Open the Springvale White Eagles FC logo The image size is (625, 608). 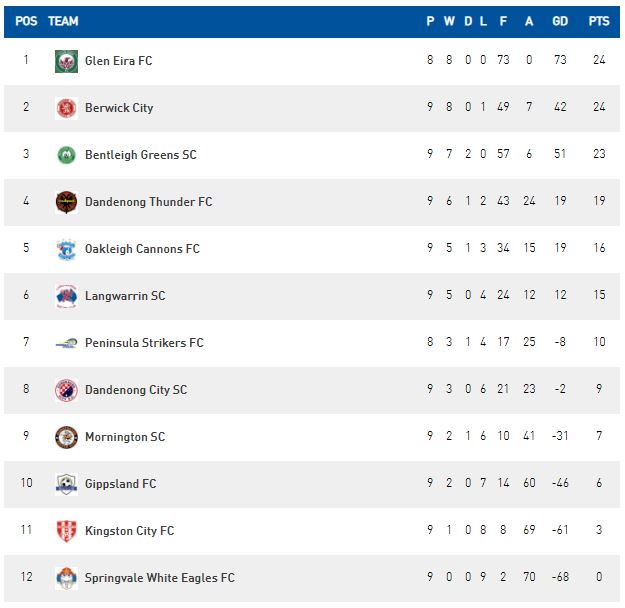(66, 578)
